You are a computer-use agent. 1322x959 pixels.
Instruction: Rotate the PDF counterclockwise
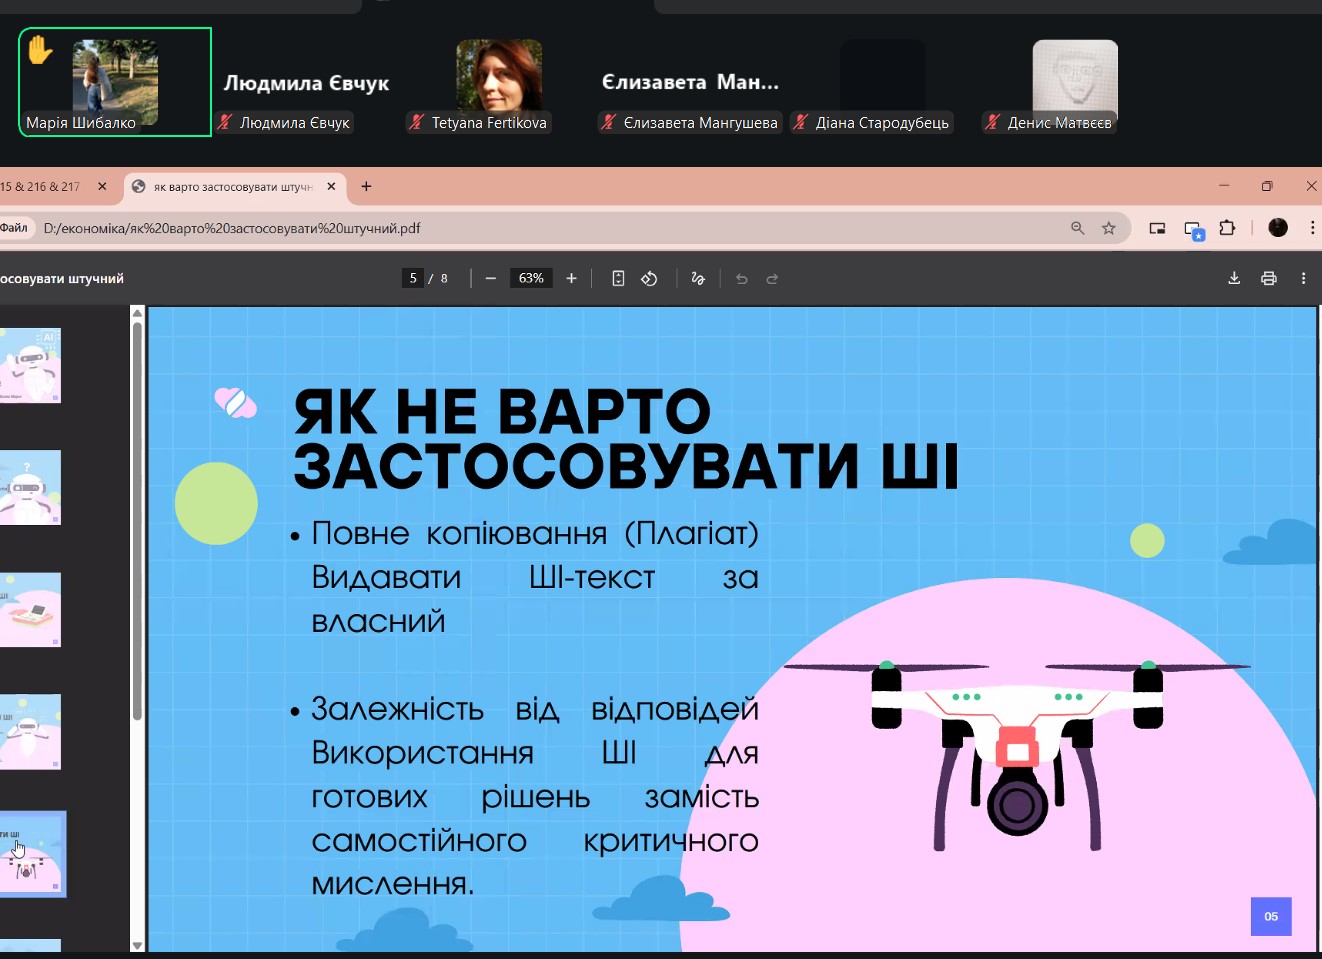coord(649,279)
